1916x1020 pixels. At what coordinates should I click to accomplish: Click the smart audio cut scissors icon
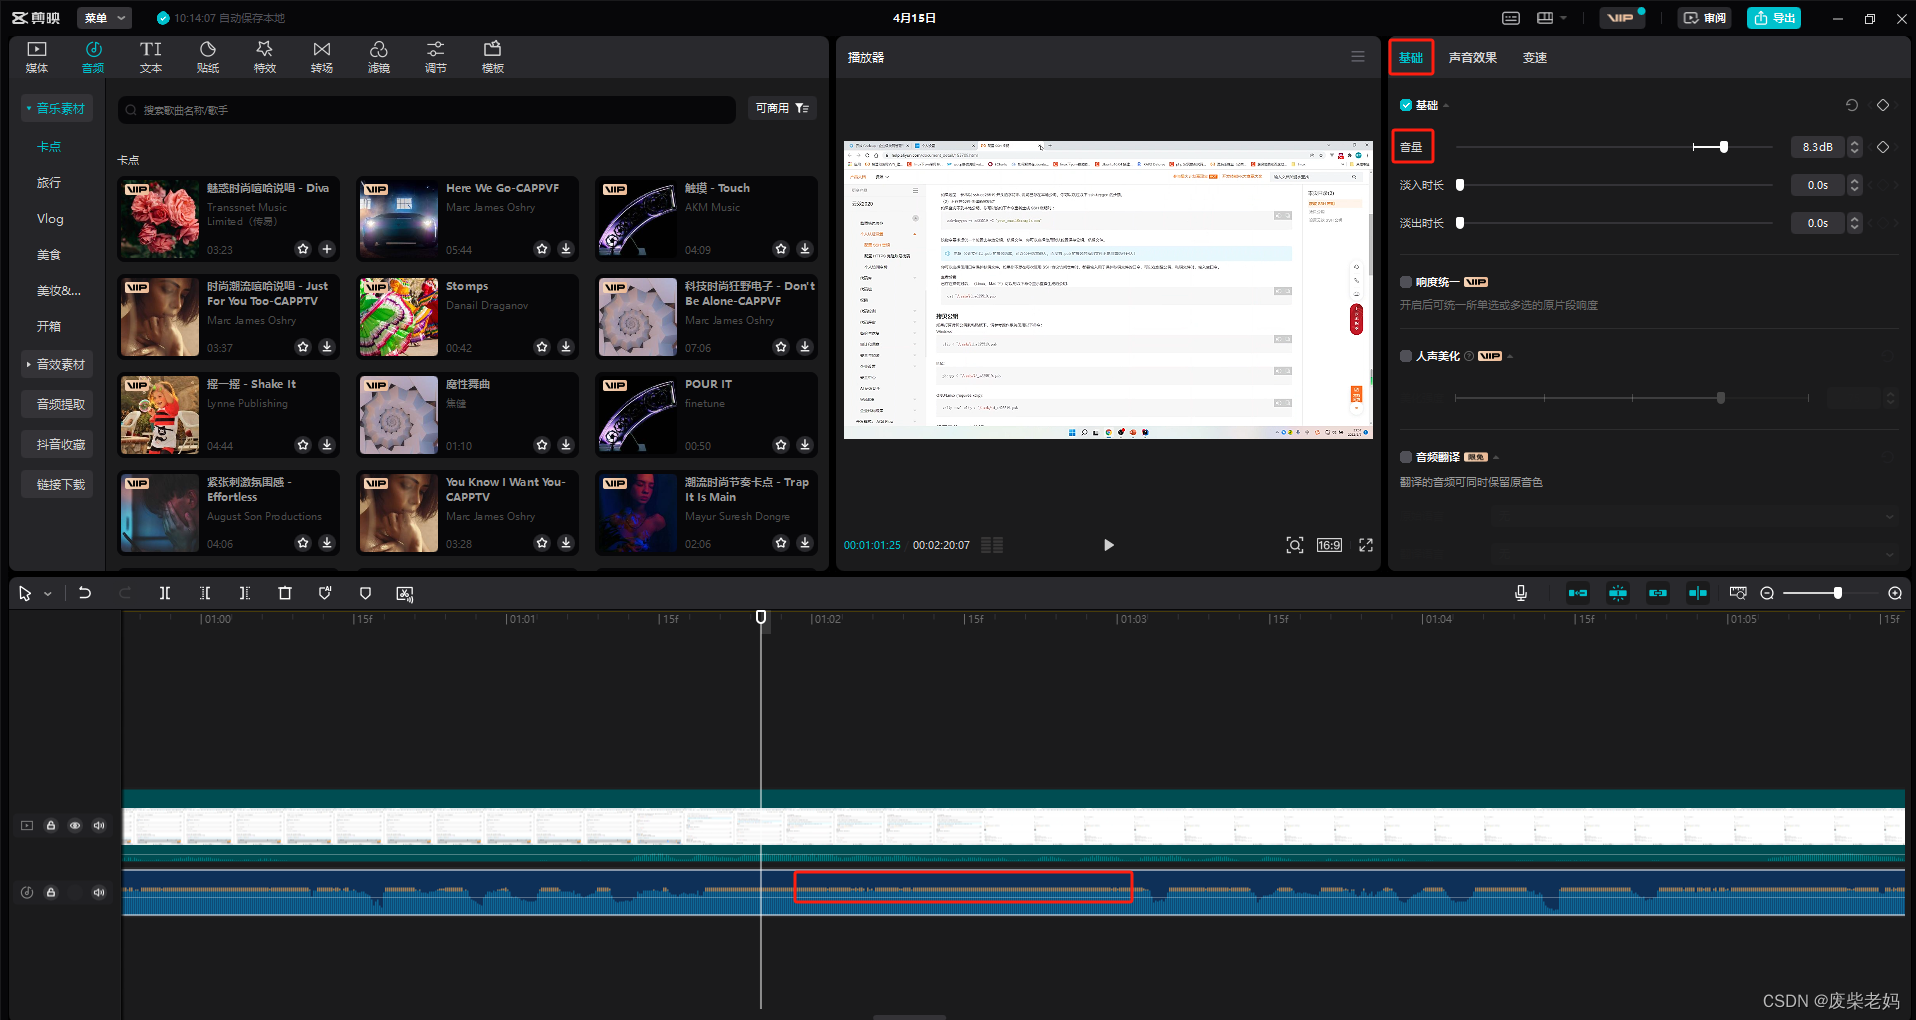(405, 593)
